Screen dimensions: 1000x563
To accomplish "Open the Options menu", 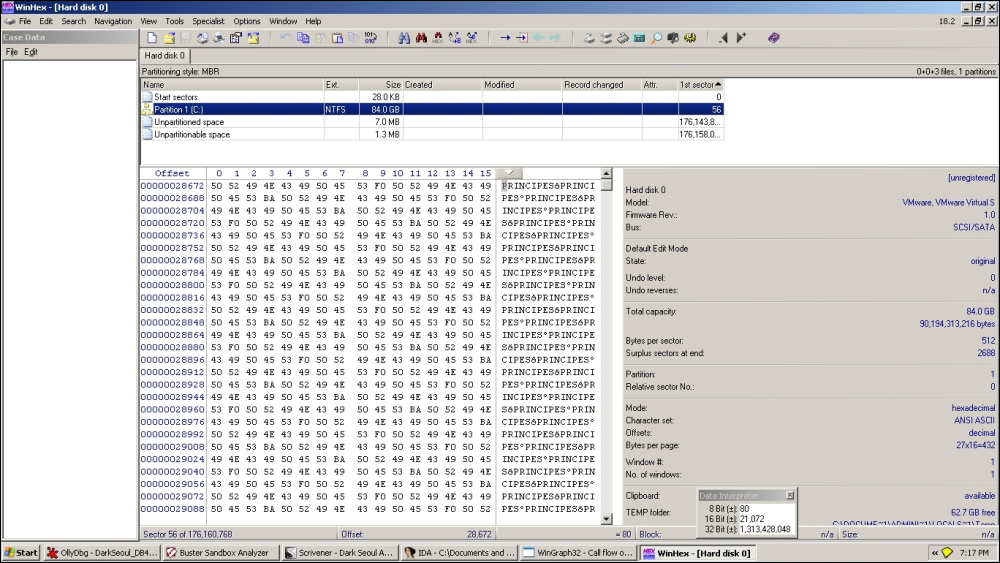I will 247,21.
